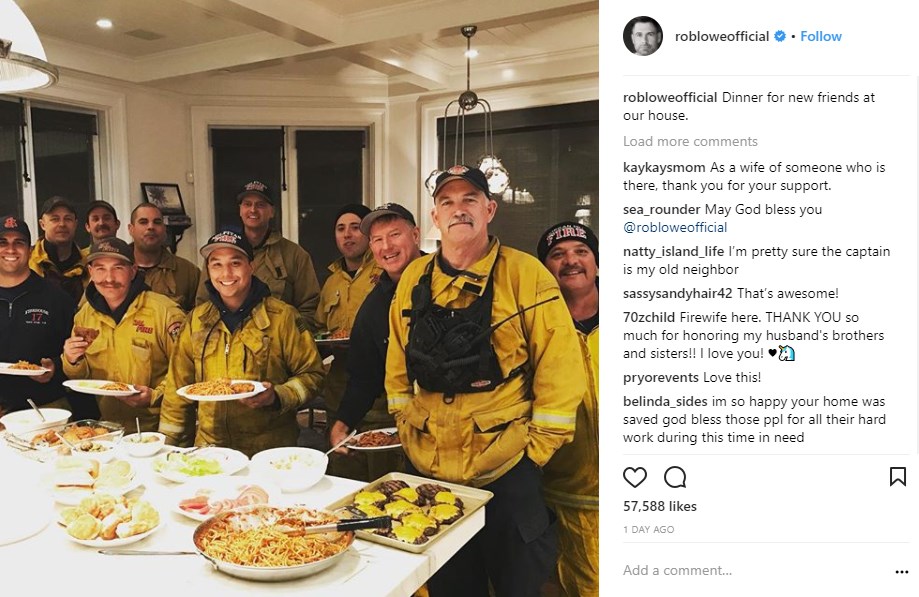
Task: Click the verified badge next to robloweofficial
Action: coord(780,36)
